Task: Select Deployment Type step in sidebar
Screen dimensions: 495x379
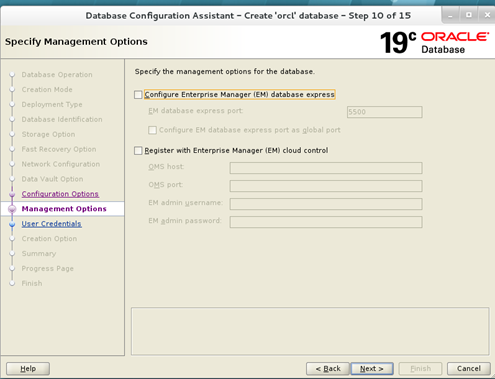Action: (x=52, y=105)
